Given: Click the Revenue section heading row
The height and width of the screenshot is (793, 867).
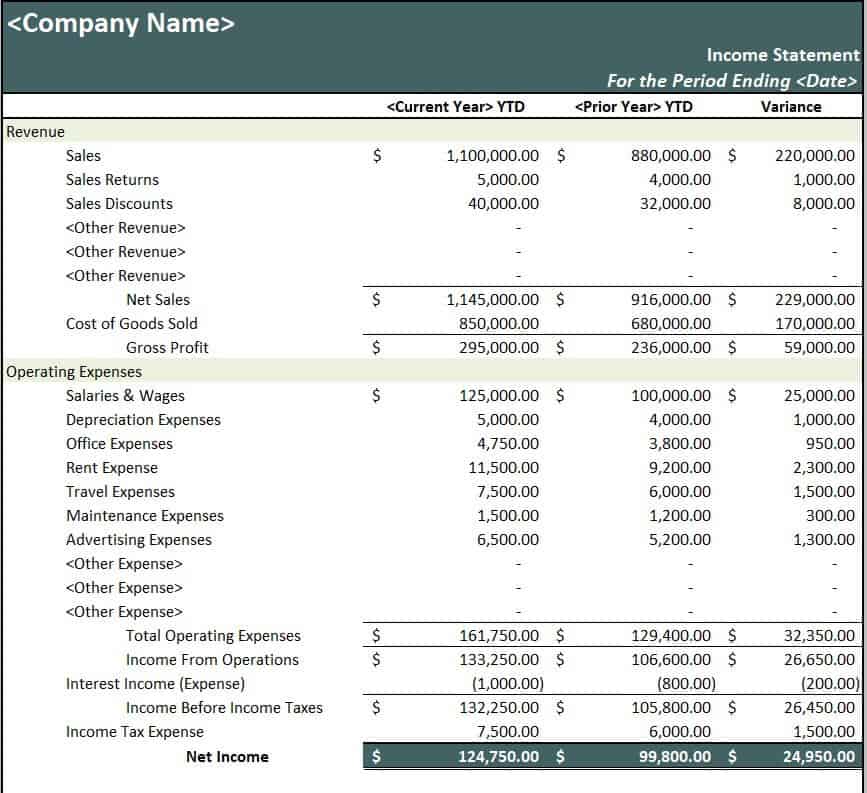Looking at the screenshot, I should [x=36, y=131].
